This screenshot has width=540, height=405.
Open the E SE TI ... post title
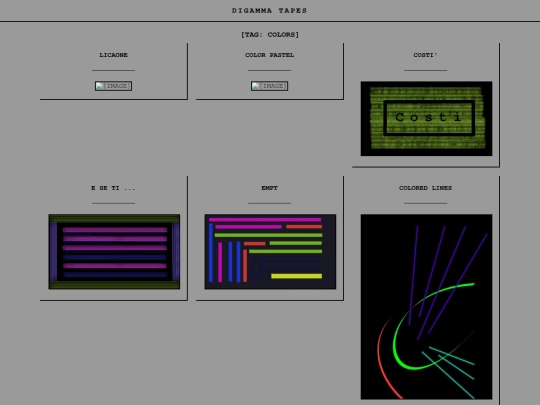point(113,188)
